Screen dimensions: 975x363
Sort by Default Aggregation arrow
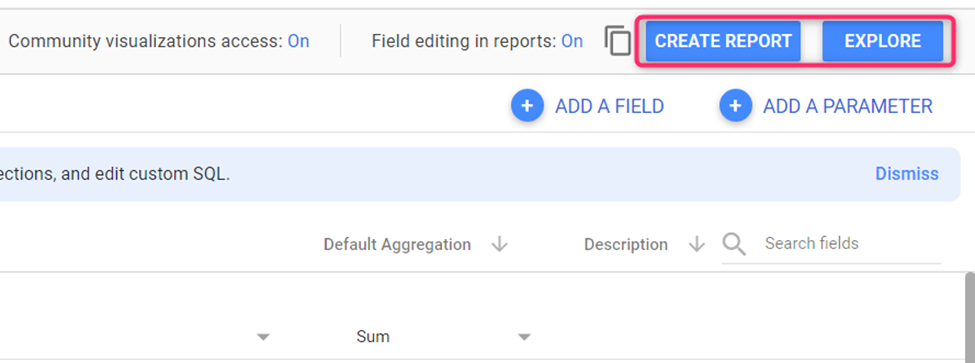coord(499,244)
